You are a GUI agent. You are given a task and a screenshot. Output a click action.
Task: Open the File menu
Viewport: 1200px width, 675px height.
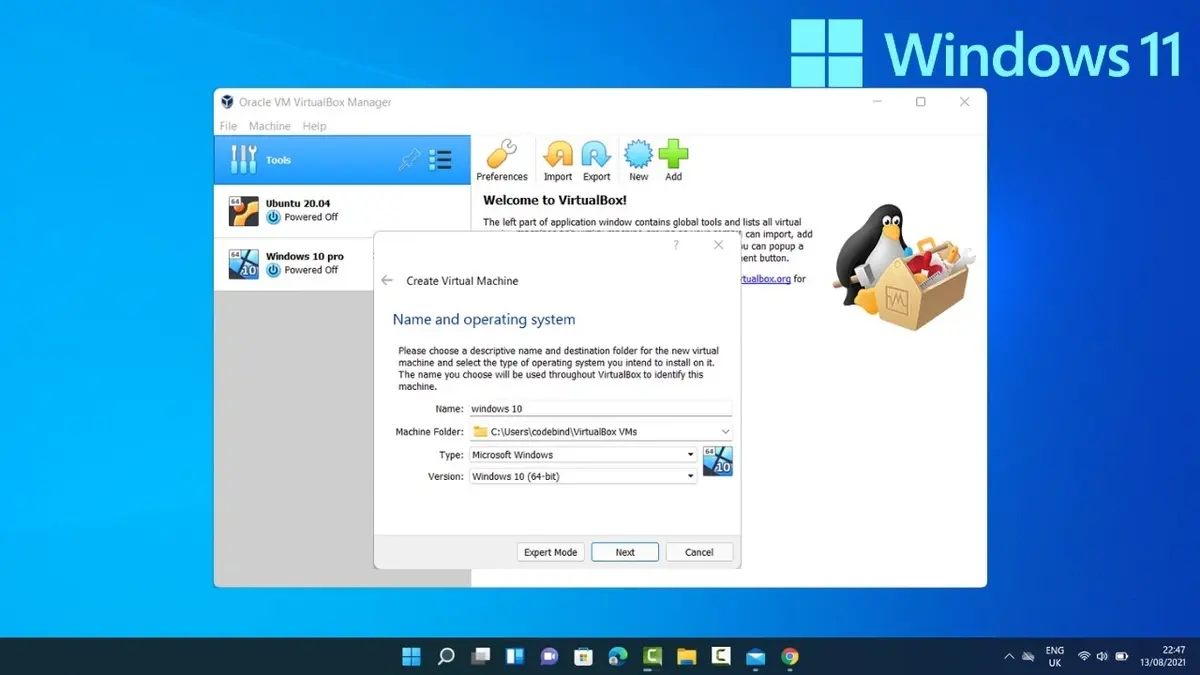pyautogui.click(x=227, y=125)
